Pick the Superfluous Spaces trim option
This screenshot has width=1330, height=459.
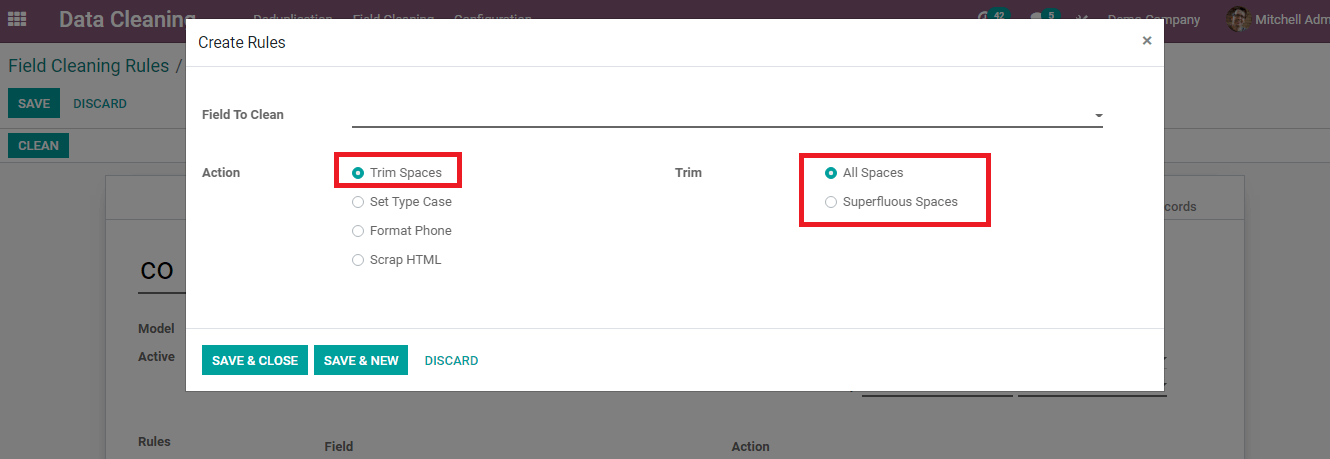(x=831, y=202)
